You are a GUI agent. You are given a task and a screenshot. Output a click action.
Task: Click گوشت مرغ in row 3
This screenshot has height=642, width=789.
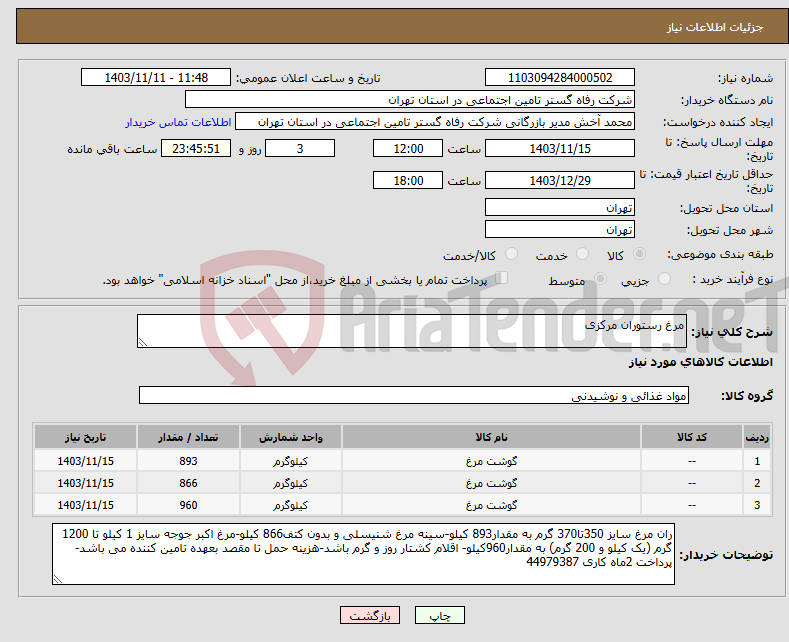(x=491, y=505)
